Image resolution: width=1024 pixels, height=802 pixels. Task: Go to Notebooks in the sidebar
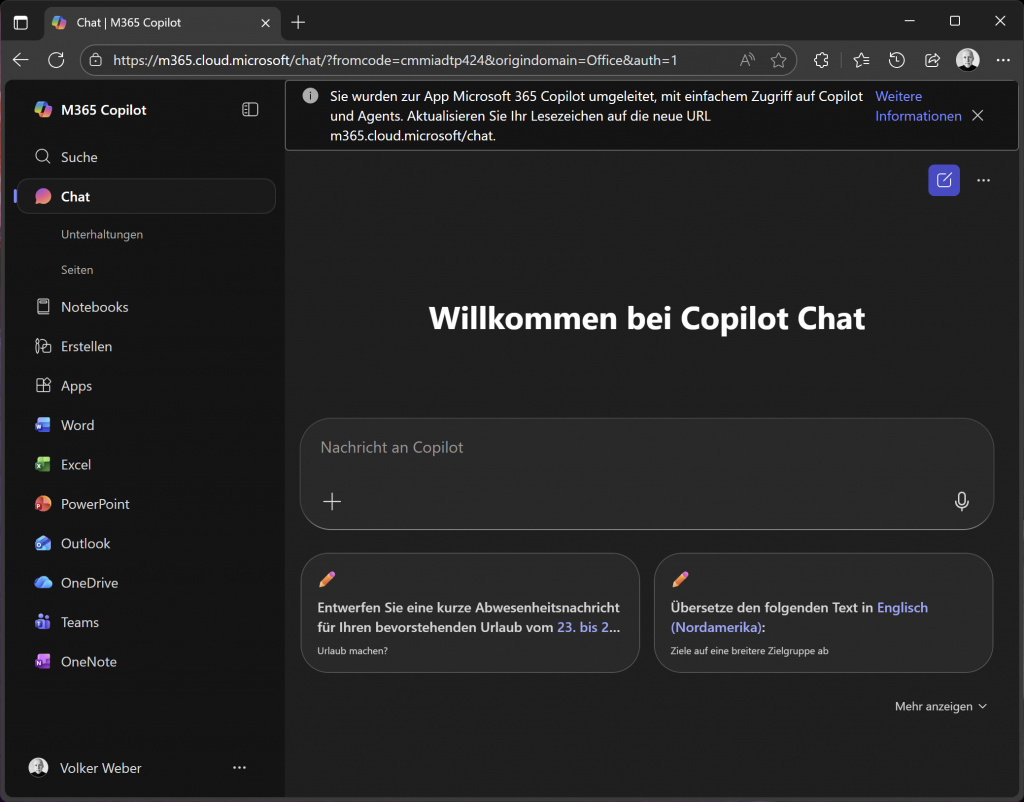94,307
